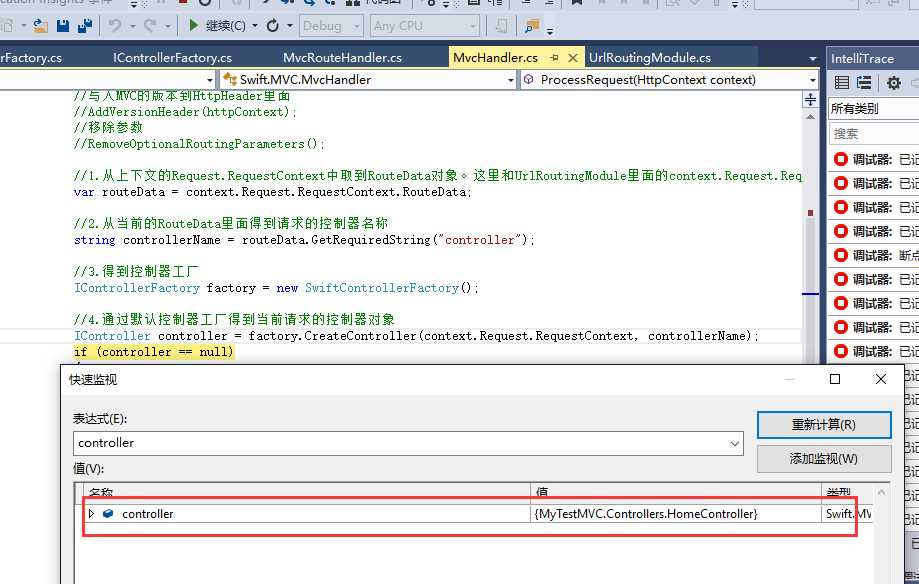Click the 'var routeData' code line

click(x=273, y=192)
